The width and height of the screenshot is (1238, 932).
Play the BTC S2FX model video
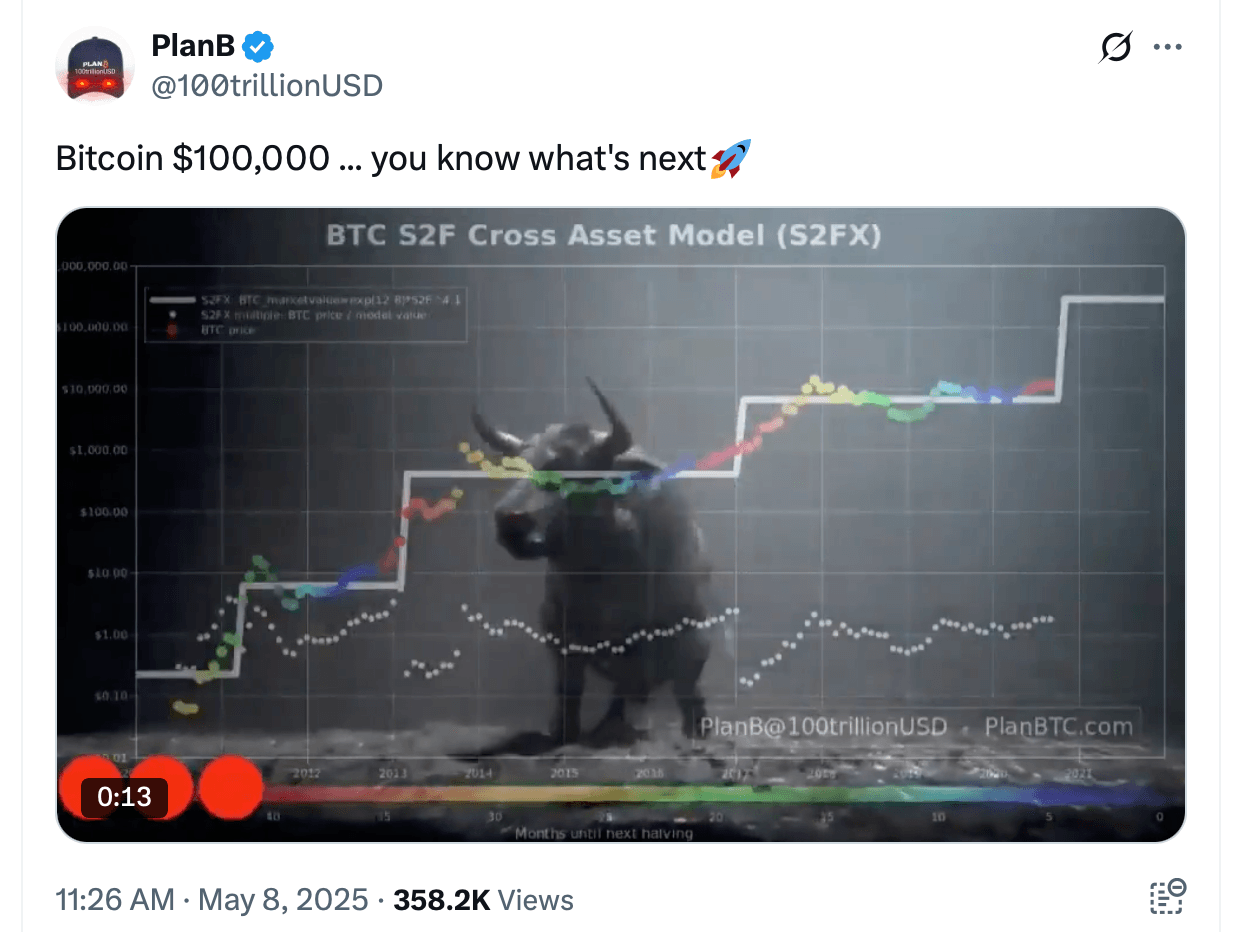tap(622, 521)
